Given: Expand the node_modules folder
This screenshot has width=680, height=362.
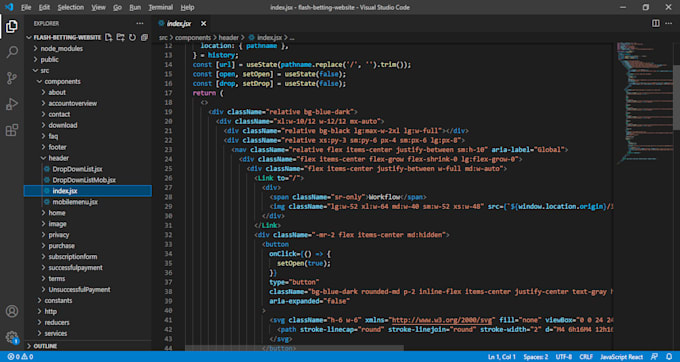Looking at the screenshot, I should [x=62, y=49].
